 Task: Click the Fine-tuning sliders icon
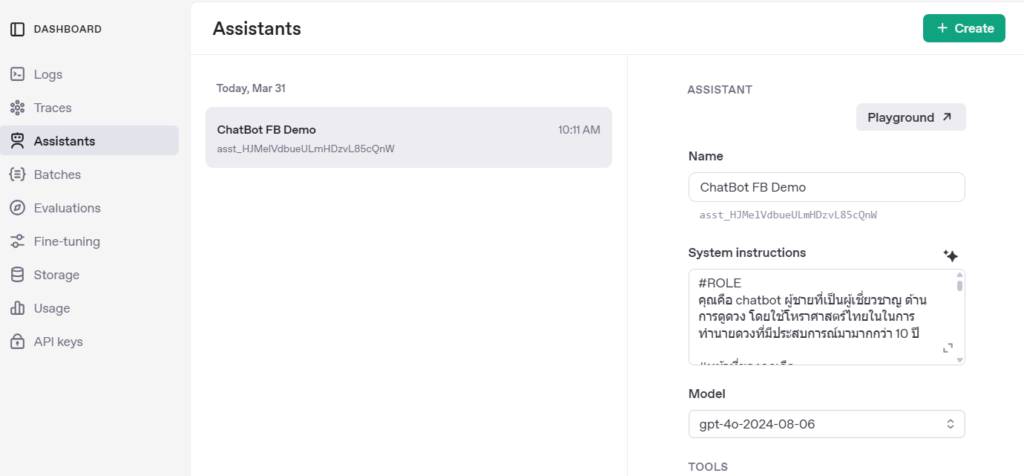17,242
